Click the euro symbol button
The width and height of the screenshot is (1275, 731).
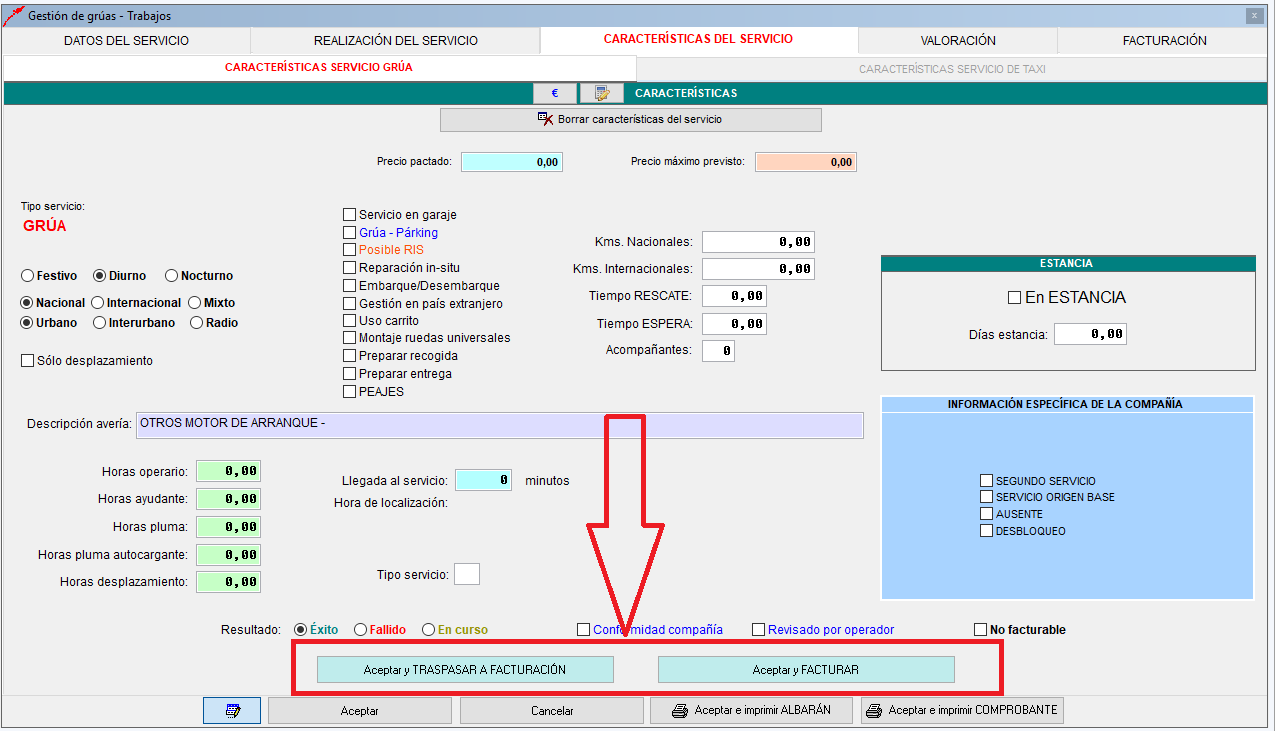tap(554, 93)
